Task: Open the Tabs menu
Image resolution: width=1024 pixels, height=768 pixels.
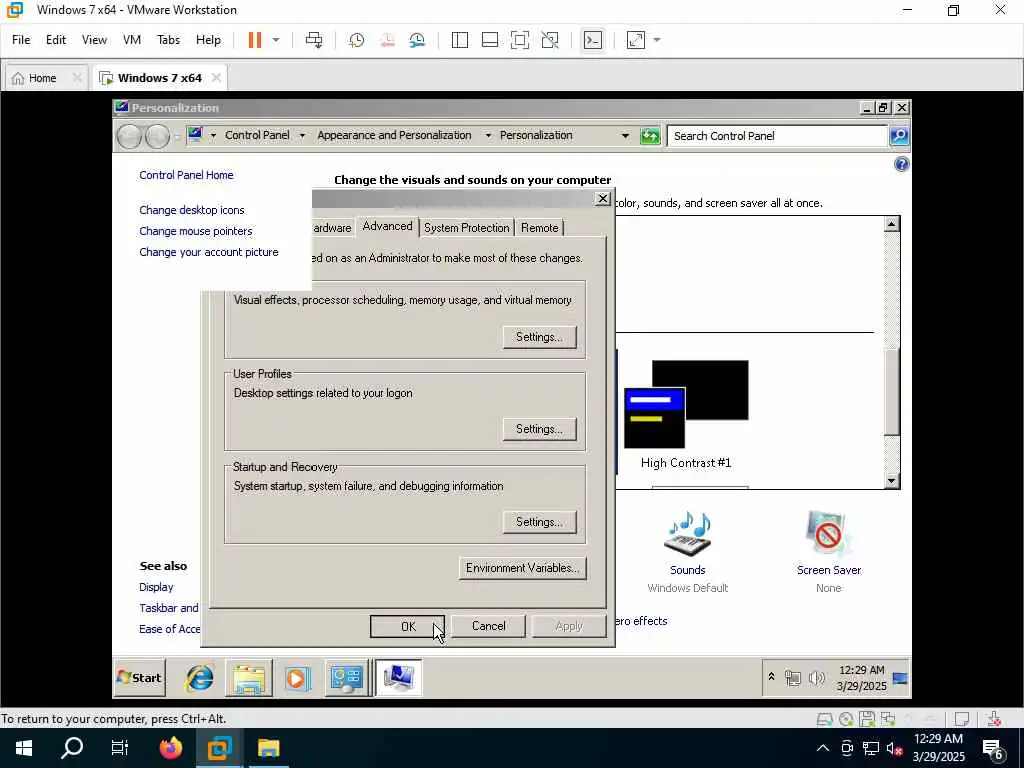Action: (x=168, y=40)
